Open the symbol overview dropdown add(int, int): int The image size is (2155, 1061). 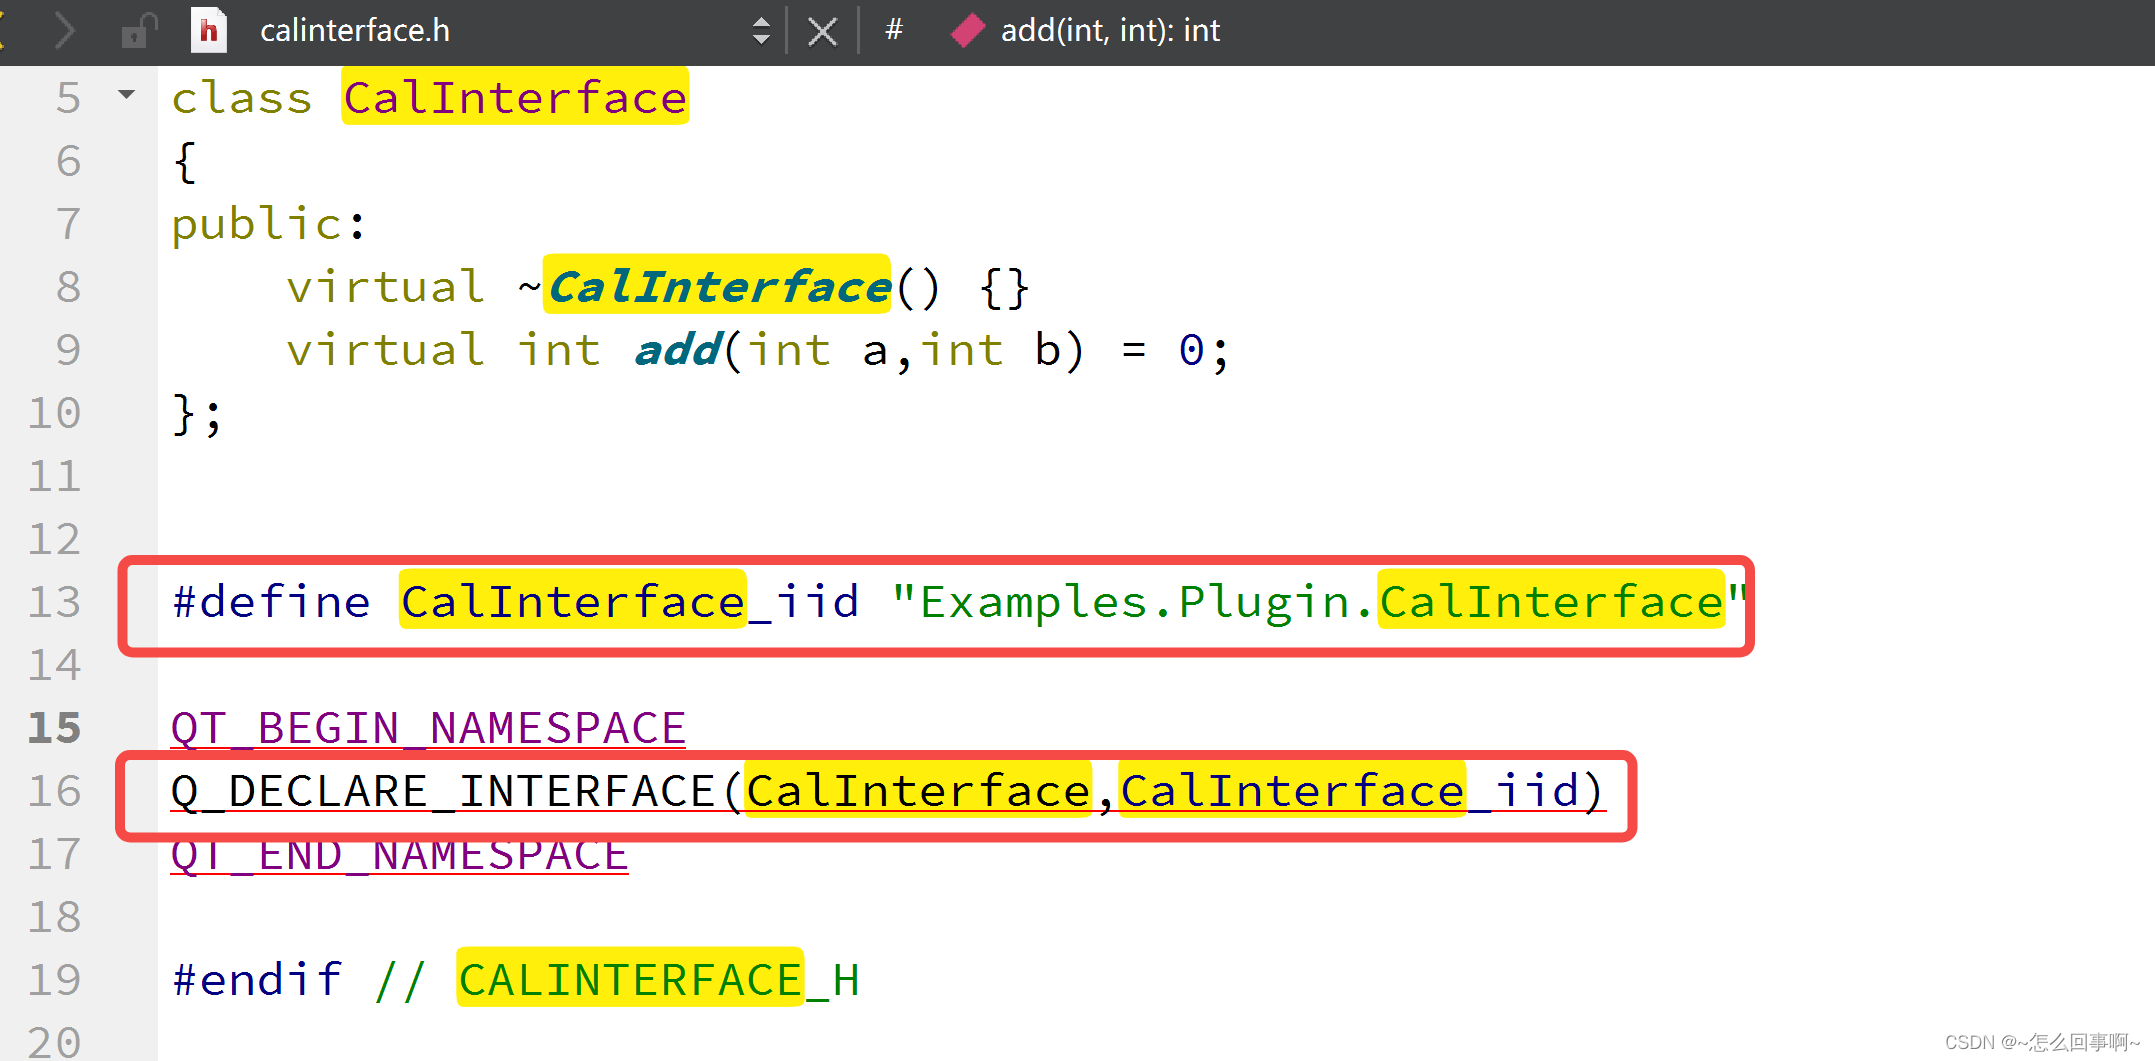coord(1110,30)
